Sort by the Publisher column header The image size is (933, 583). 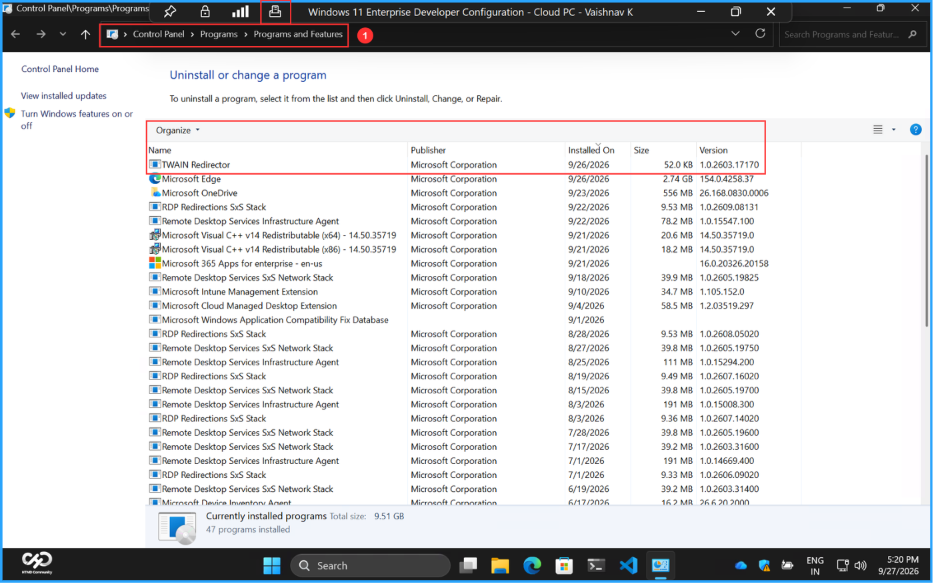tap(487, 151)
